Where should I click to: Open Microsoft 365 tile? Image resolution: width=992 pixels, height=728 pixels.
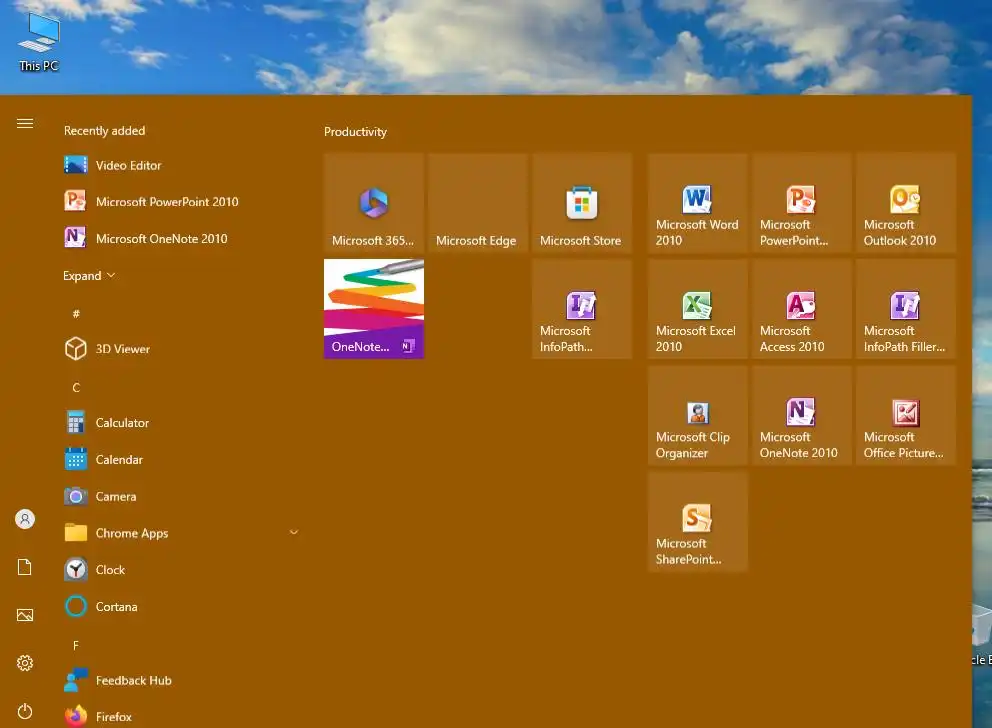374,203
